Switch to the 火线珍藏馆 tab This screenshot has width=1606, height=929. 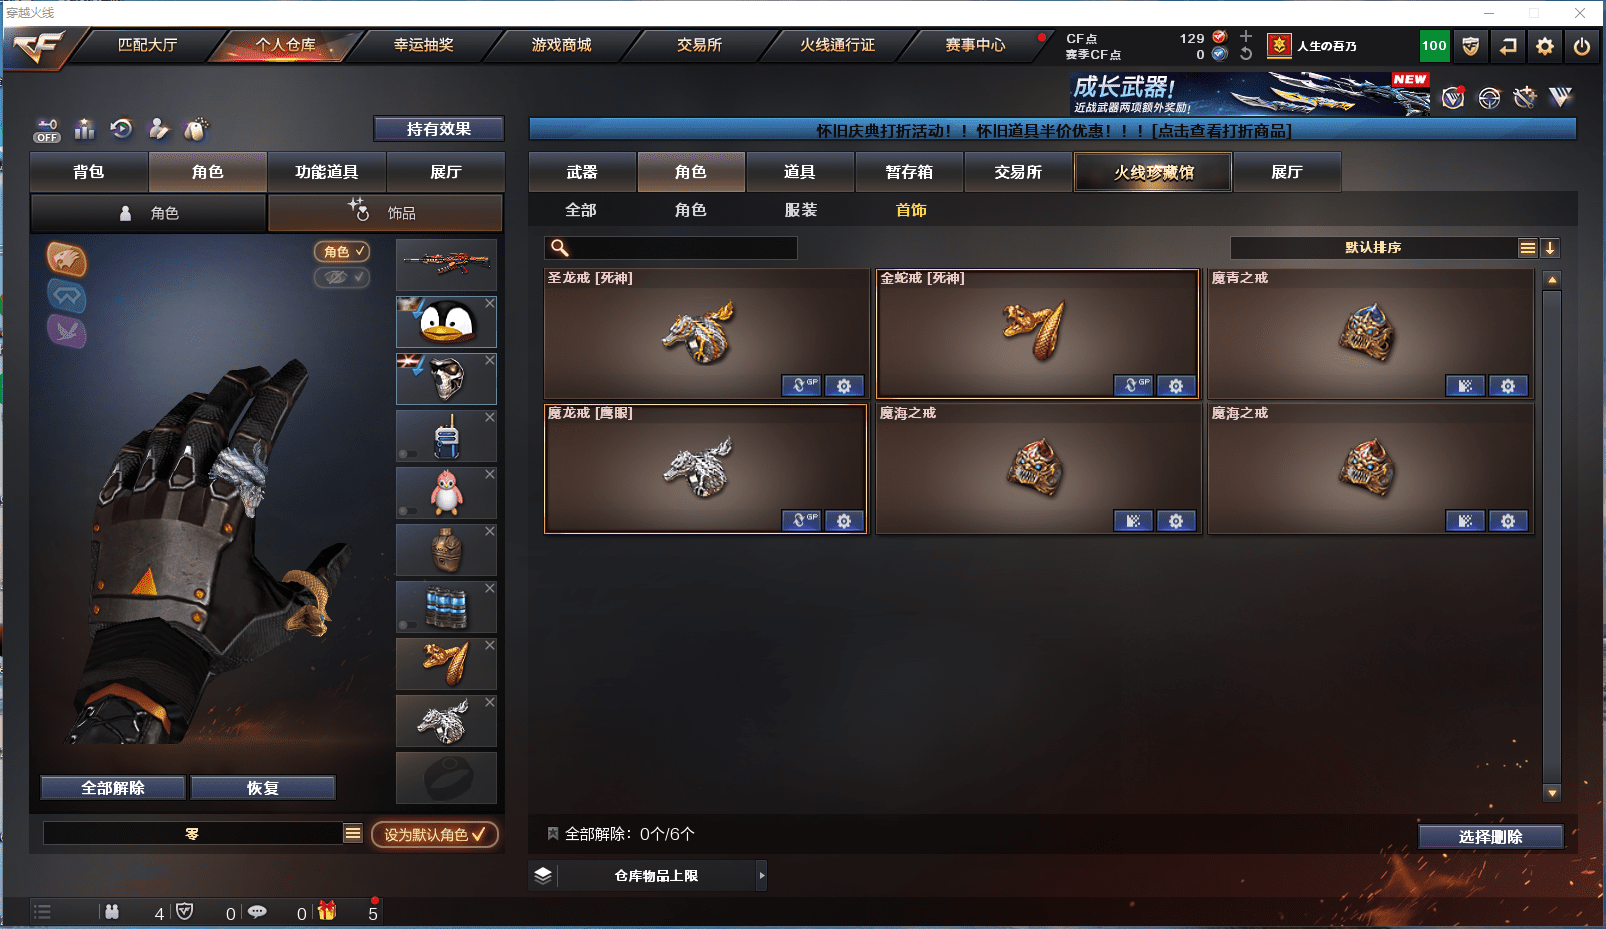[x=1153, y=172]
